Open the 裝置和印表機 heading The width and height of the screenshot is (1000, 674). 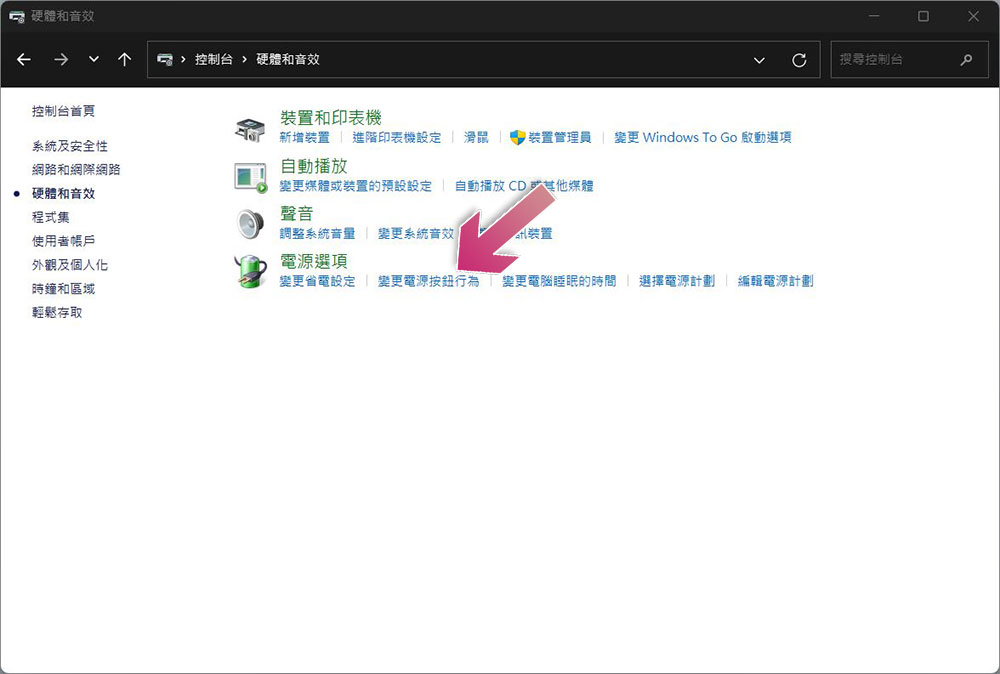(x=330, y=117)
